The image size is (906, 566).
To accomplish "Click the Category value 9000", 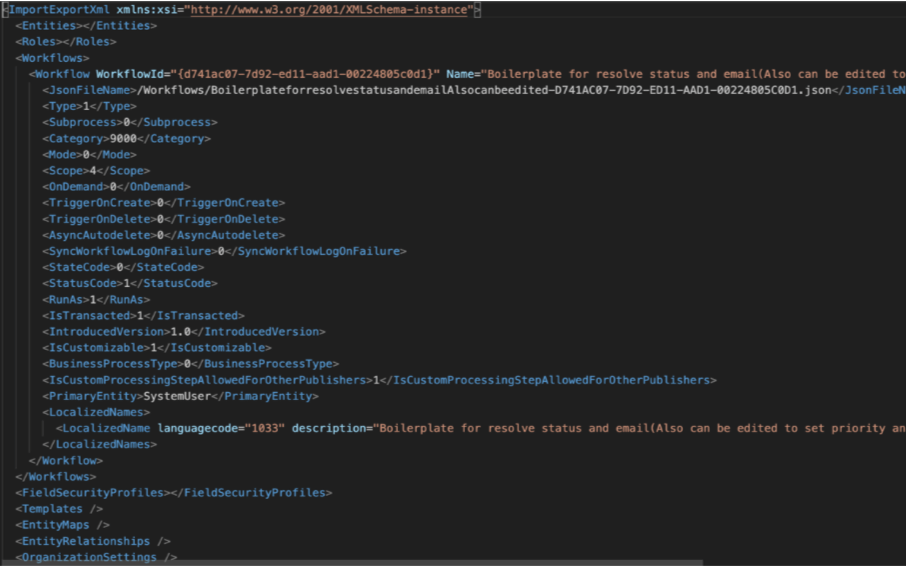I will point(123,139).
